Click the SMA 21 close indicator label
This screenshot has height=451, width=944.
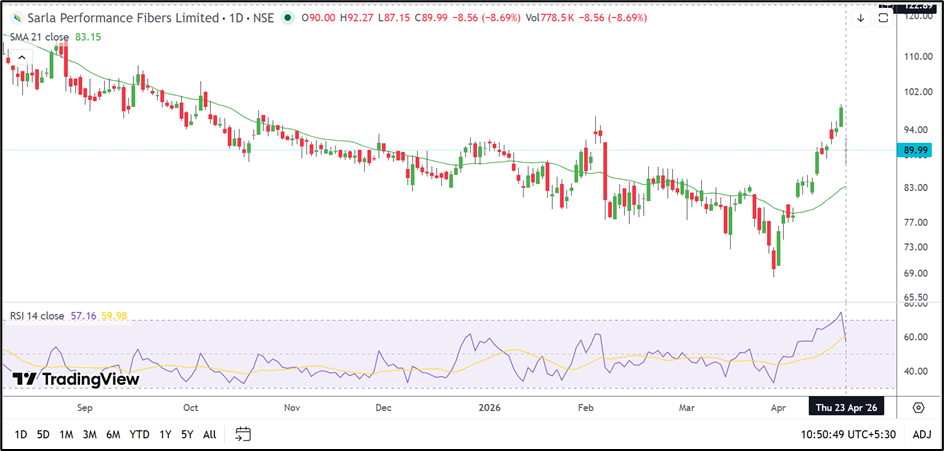40,37
